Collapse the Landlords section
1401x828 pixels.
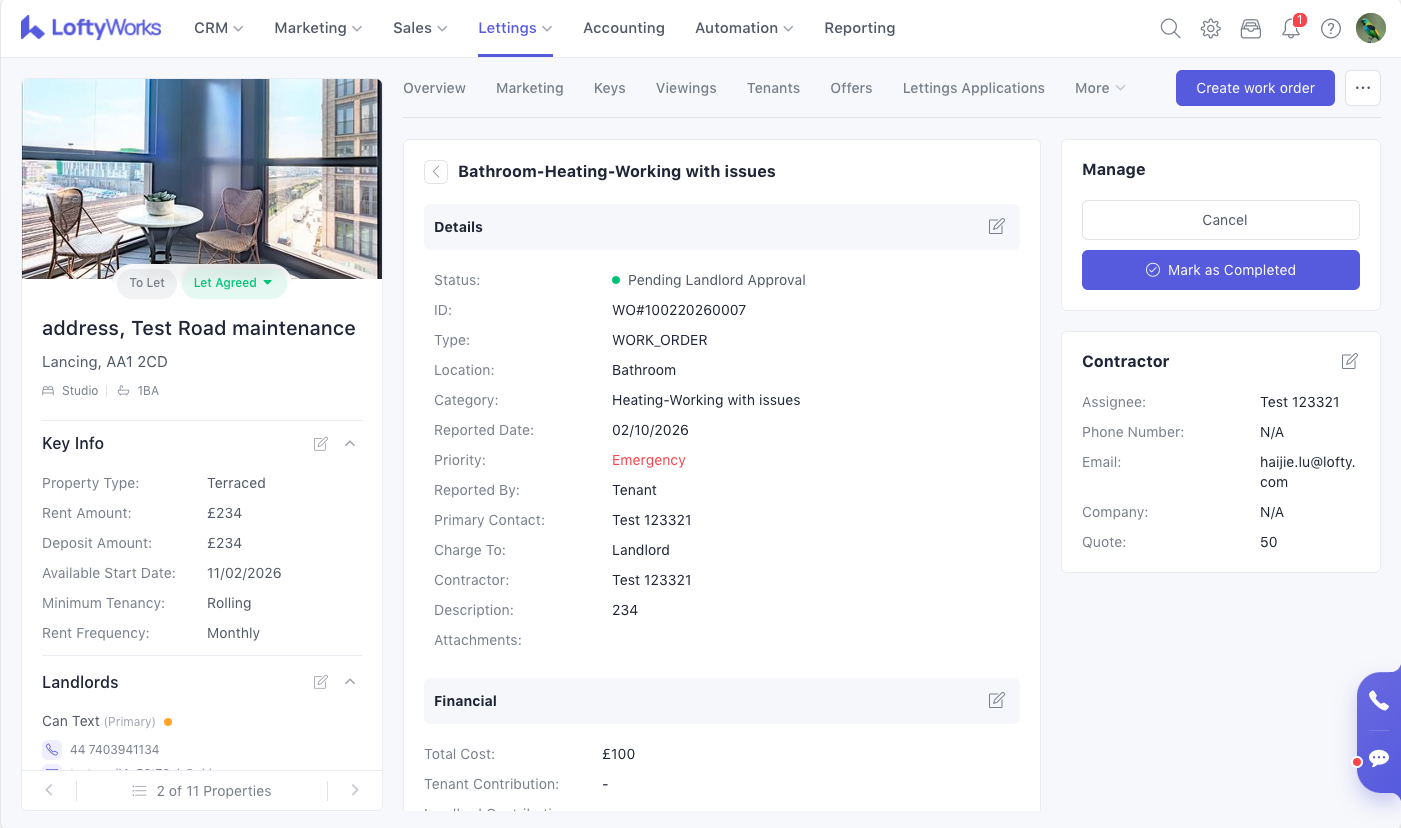[x=350, y=682]
